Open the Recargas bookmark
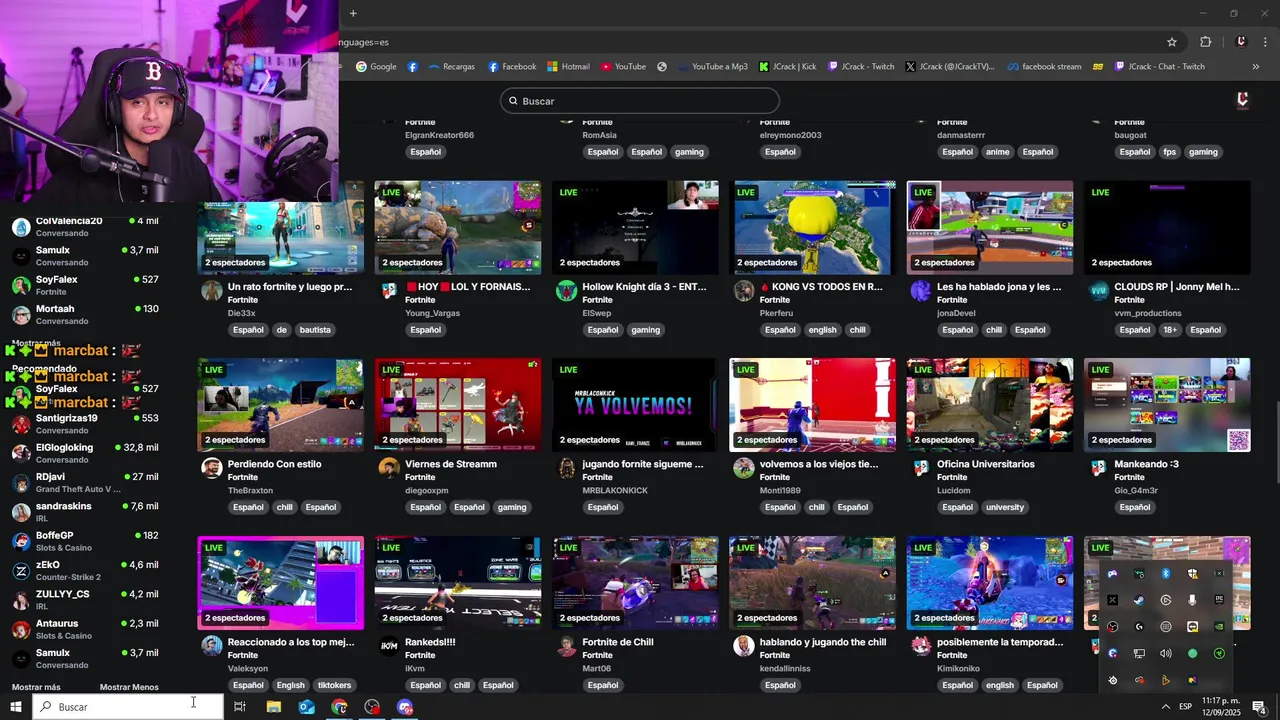Screen dimensions: 1280x720 coord(451,67)
